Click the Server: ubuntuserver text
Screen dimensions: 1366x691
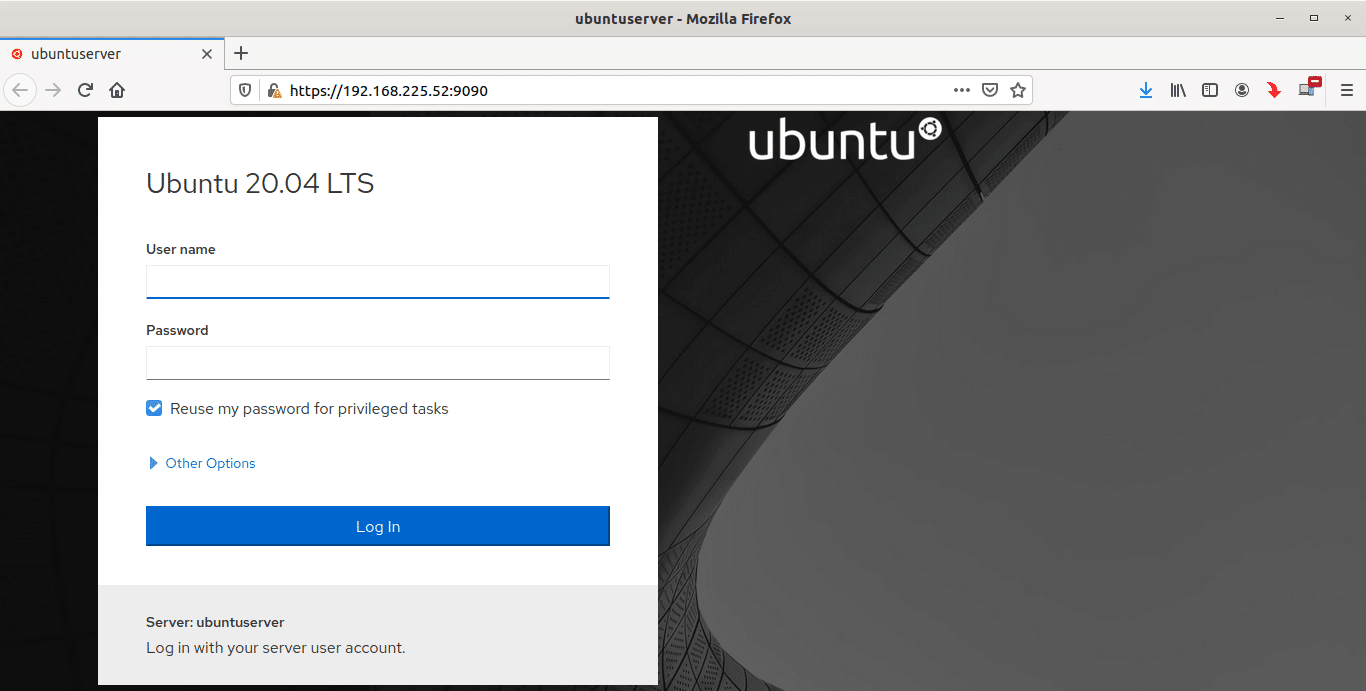[215, 622]
